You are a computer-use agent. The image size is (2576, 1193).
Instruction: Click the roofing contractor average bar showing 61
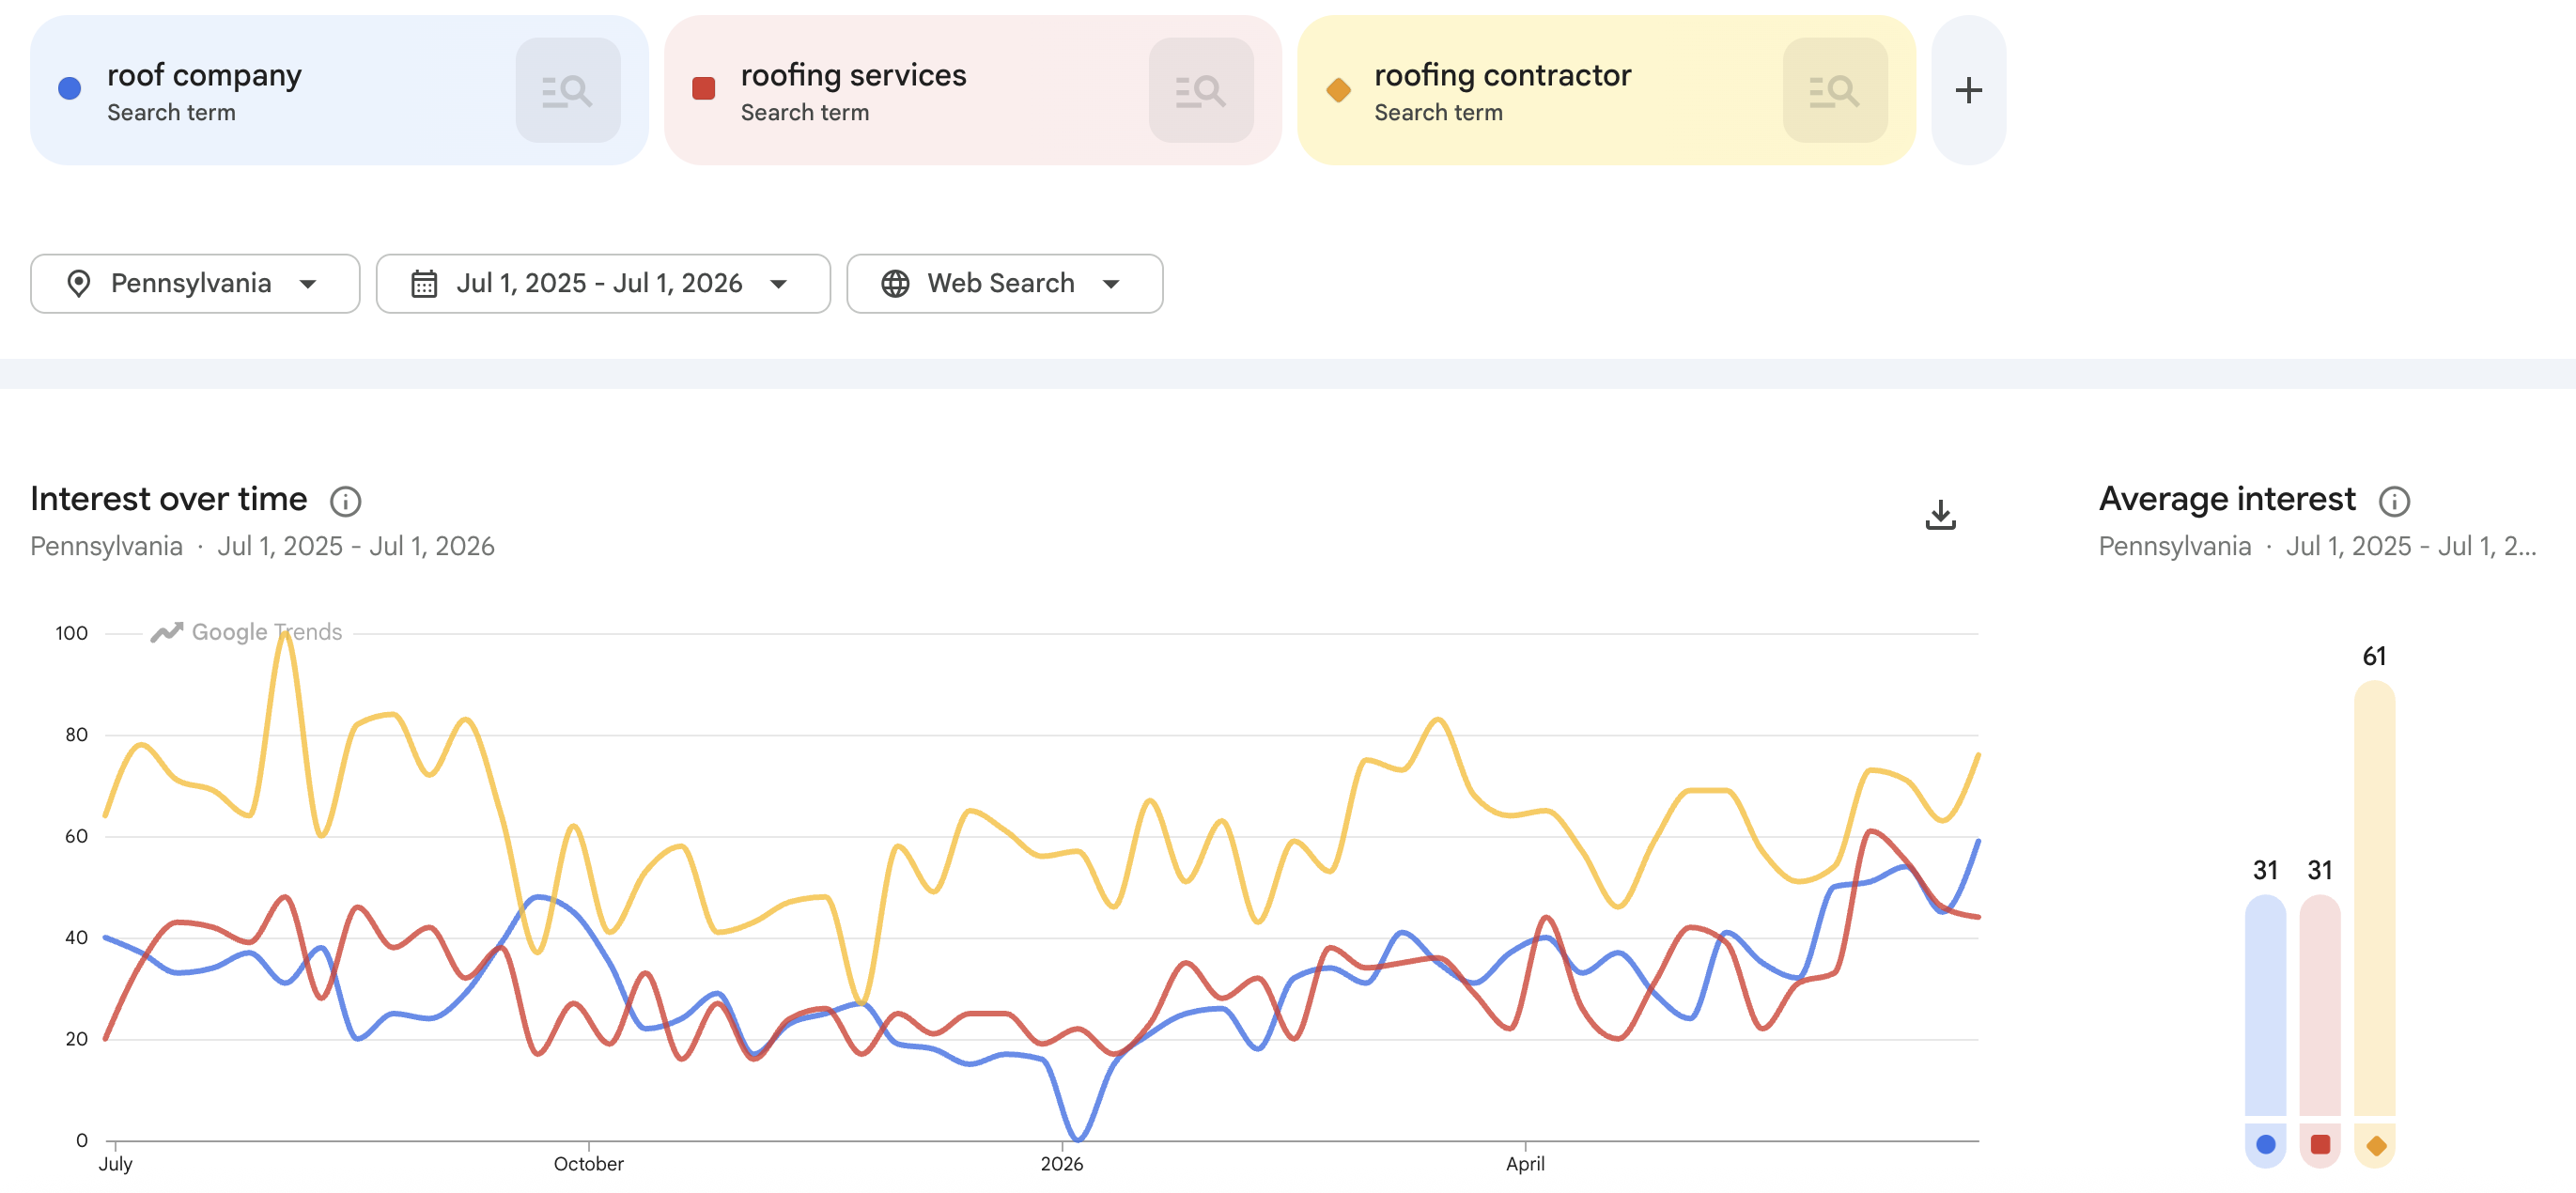[x=2375, y=898]
